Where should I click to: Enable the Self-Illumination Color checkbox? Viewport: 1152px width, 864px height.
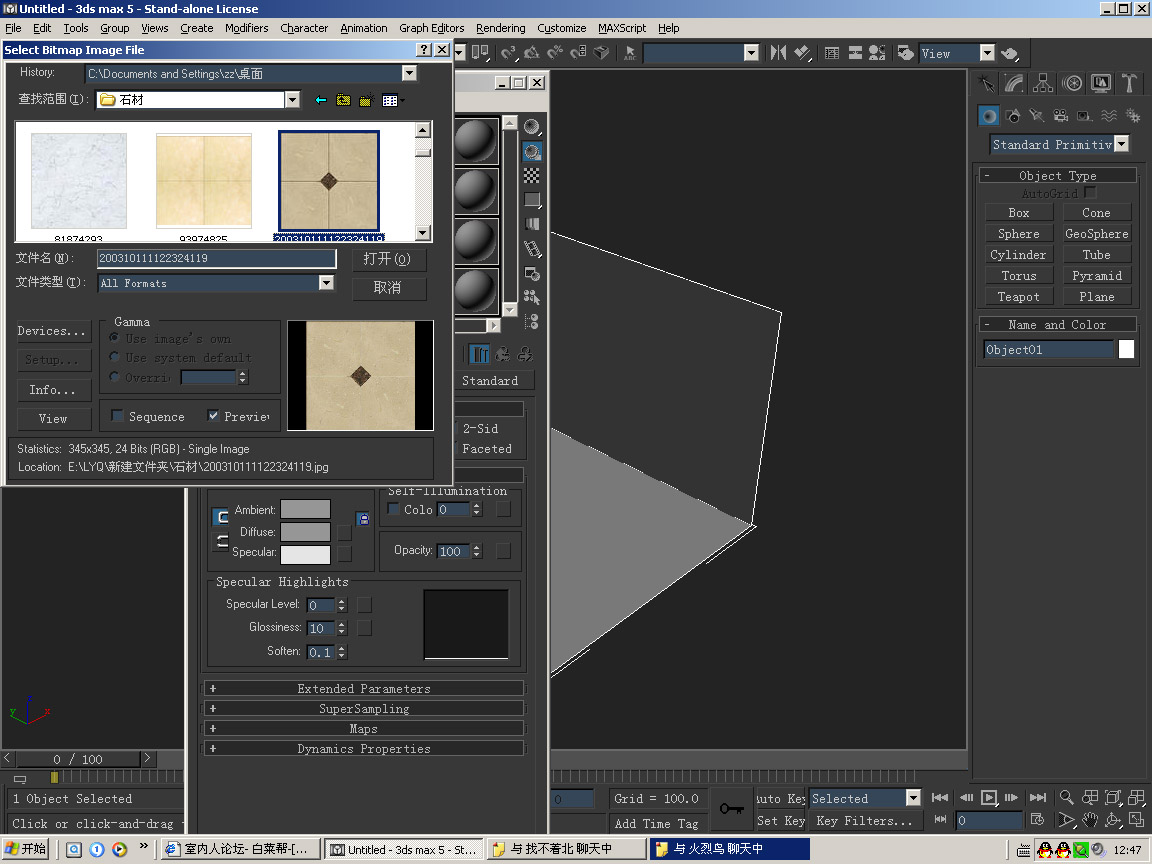394,508
